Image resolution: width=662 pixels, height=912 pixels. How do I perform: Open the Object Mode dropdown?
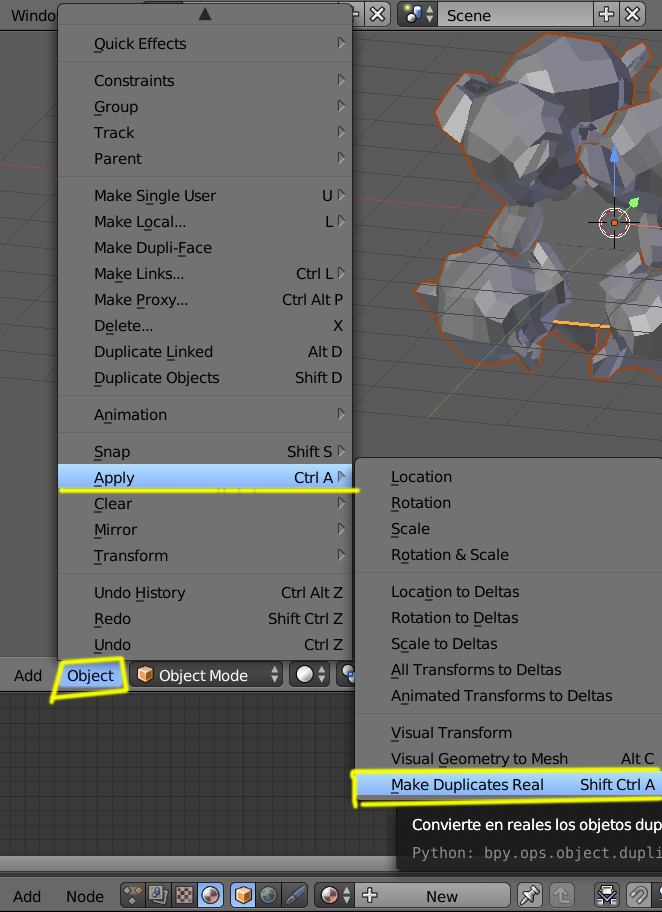coord(206,675)
